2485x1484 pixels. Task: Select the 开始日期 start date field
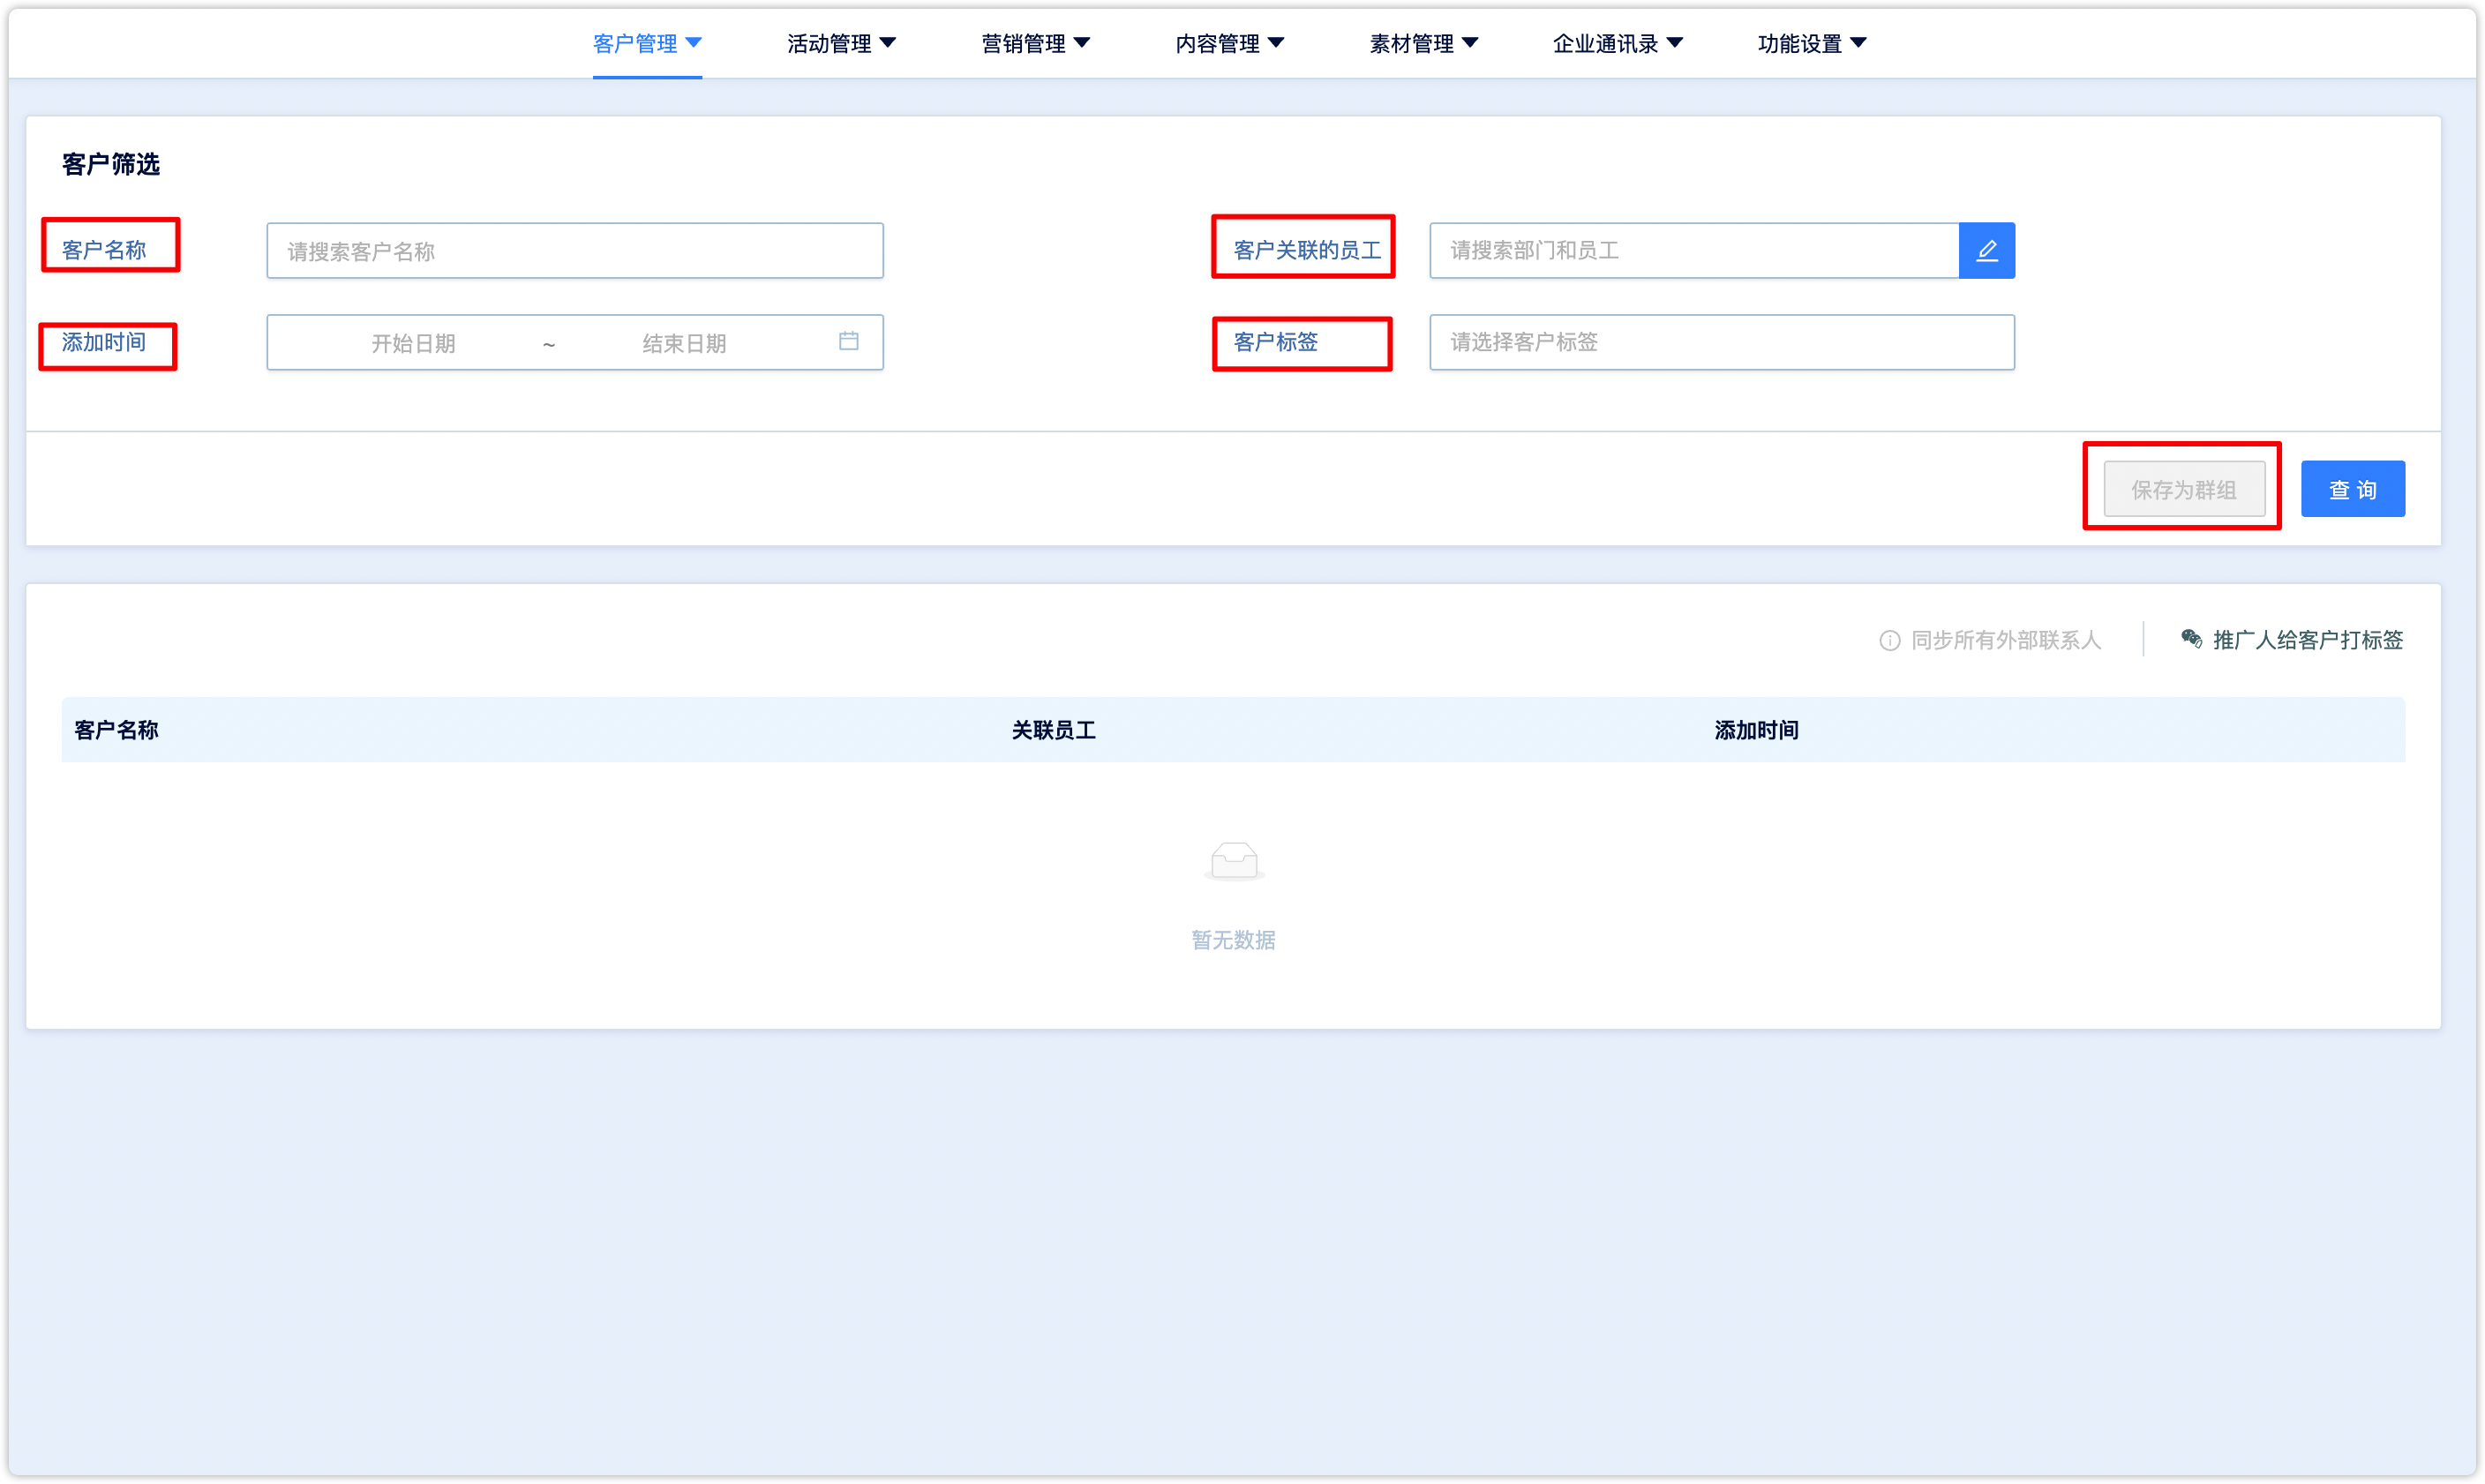413,343
